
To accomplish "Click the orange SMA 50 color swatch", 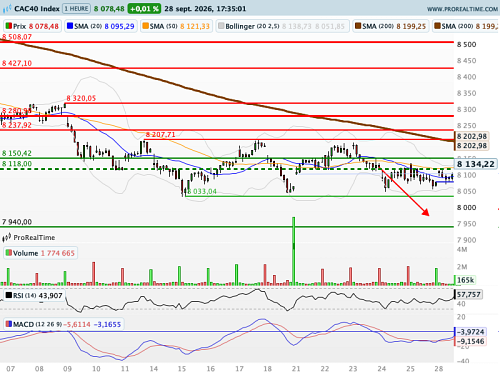I will [145, 26].
